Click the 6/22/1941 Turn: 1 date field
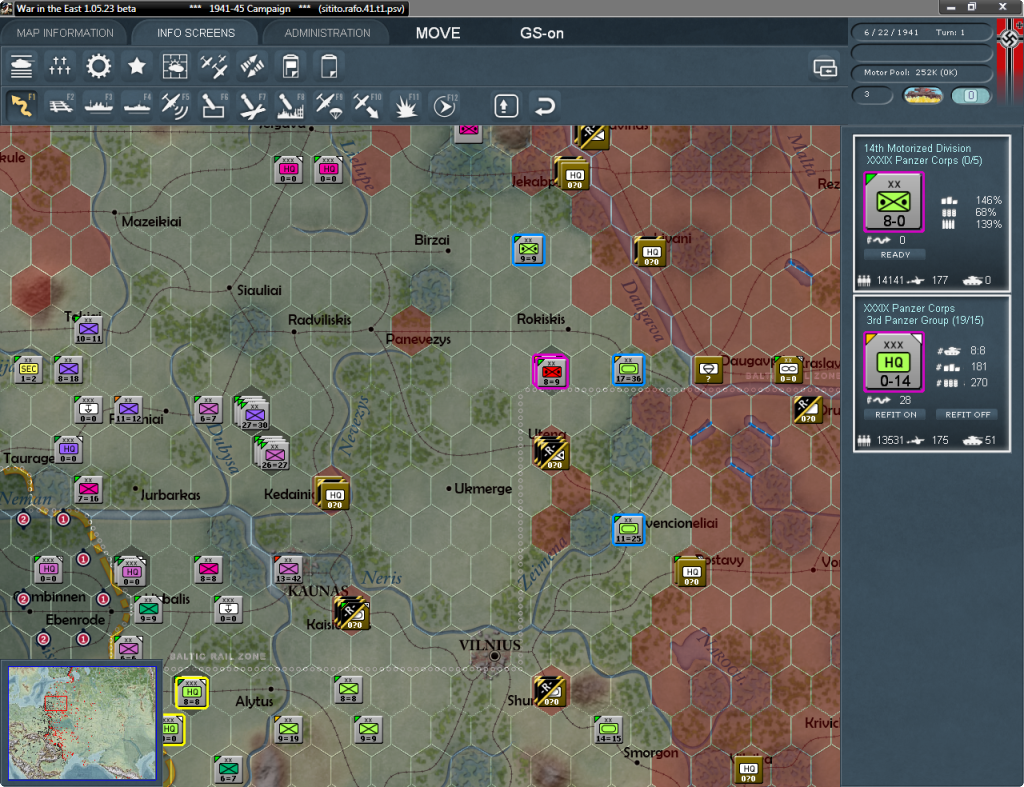This screenshot has width=1024, height=787. click(x=921, y=32)
